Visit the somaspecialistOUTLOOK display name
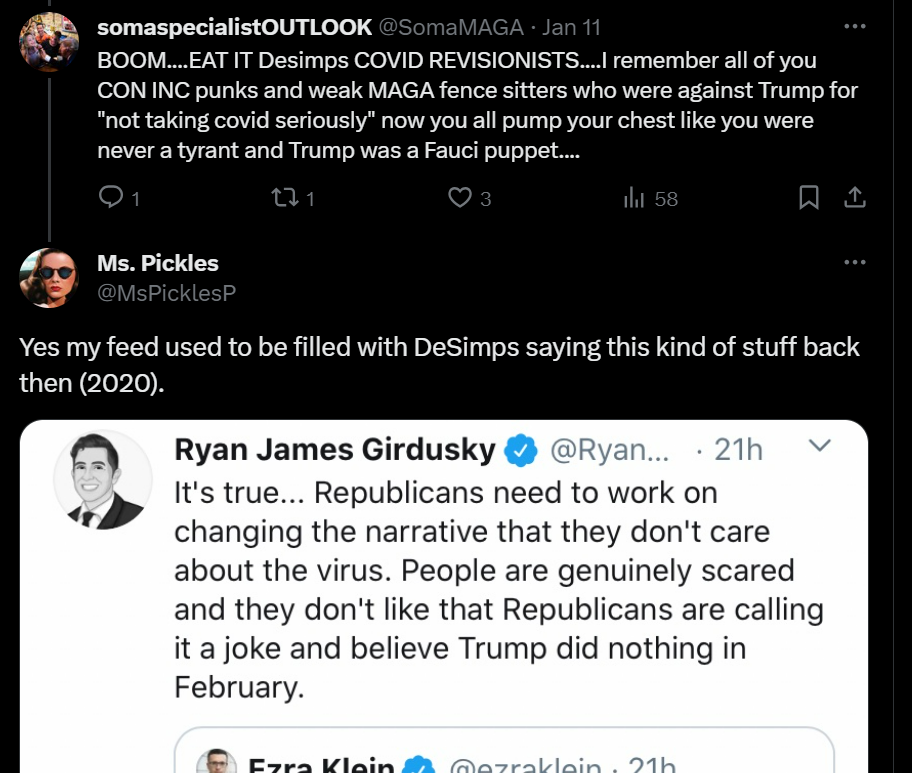The image size is (912, 773). click(x=234, y=27)
